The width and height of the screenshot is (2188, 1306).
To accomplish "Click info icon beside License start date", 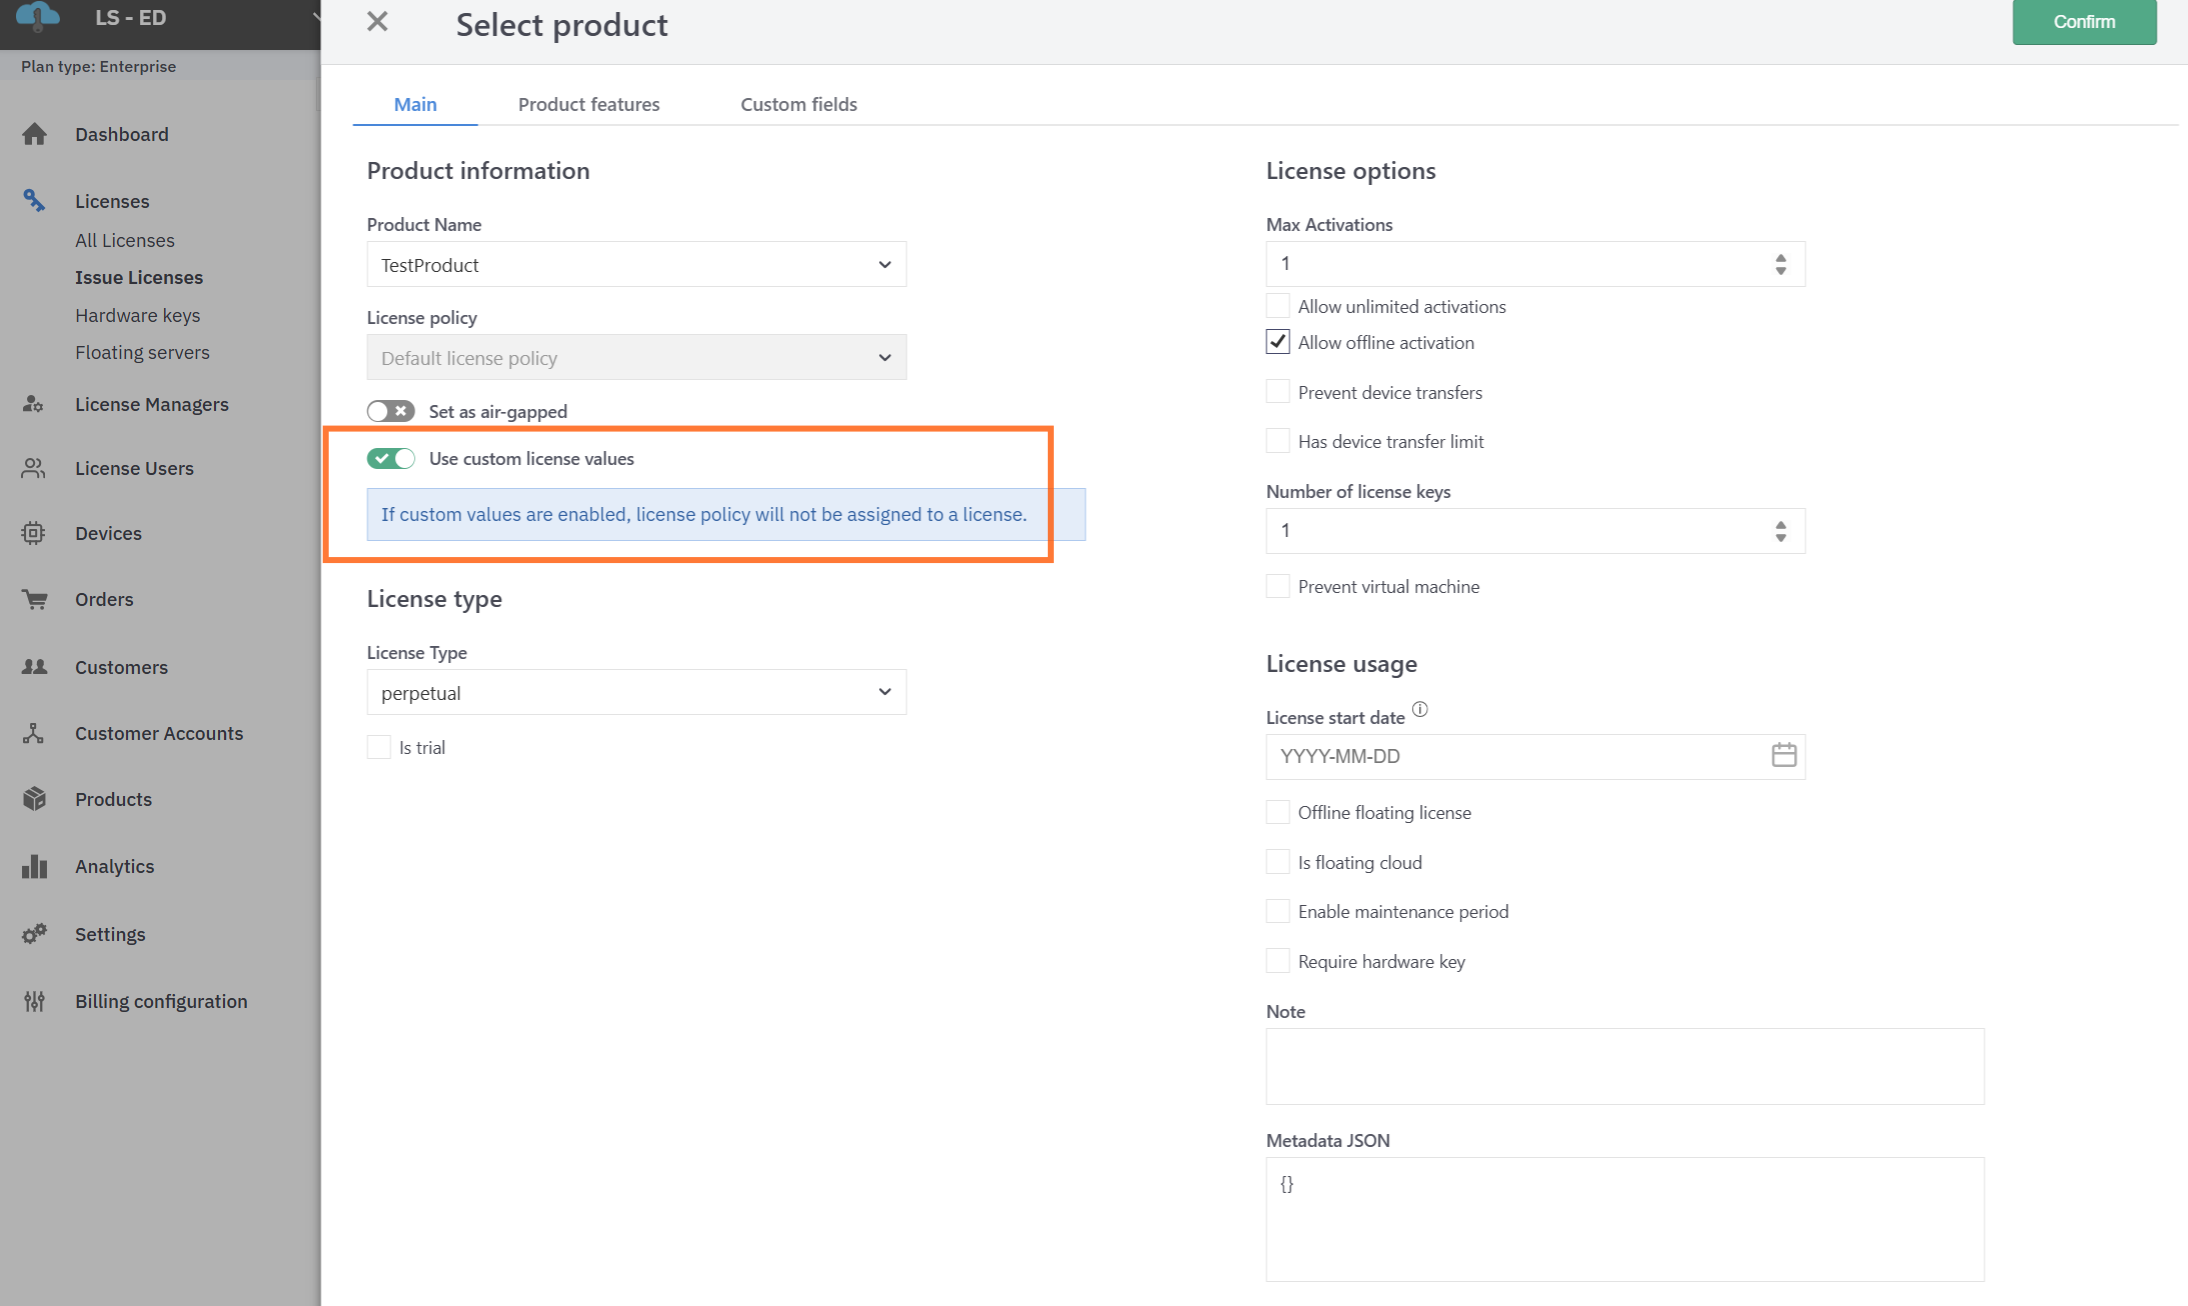I will coord(1419,710).
